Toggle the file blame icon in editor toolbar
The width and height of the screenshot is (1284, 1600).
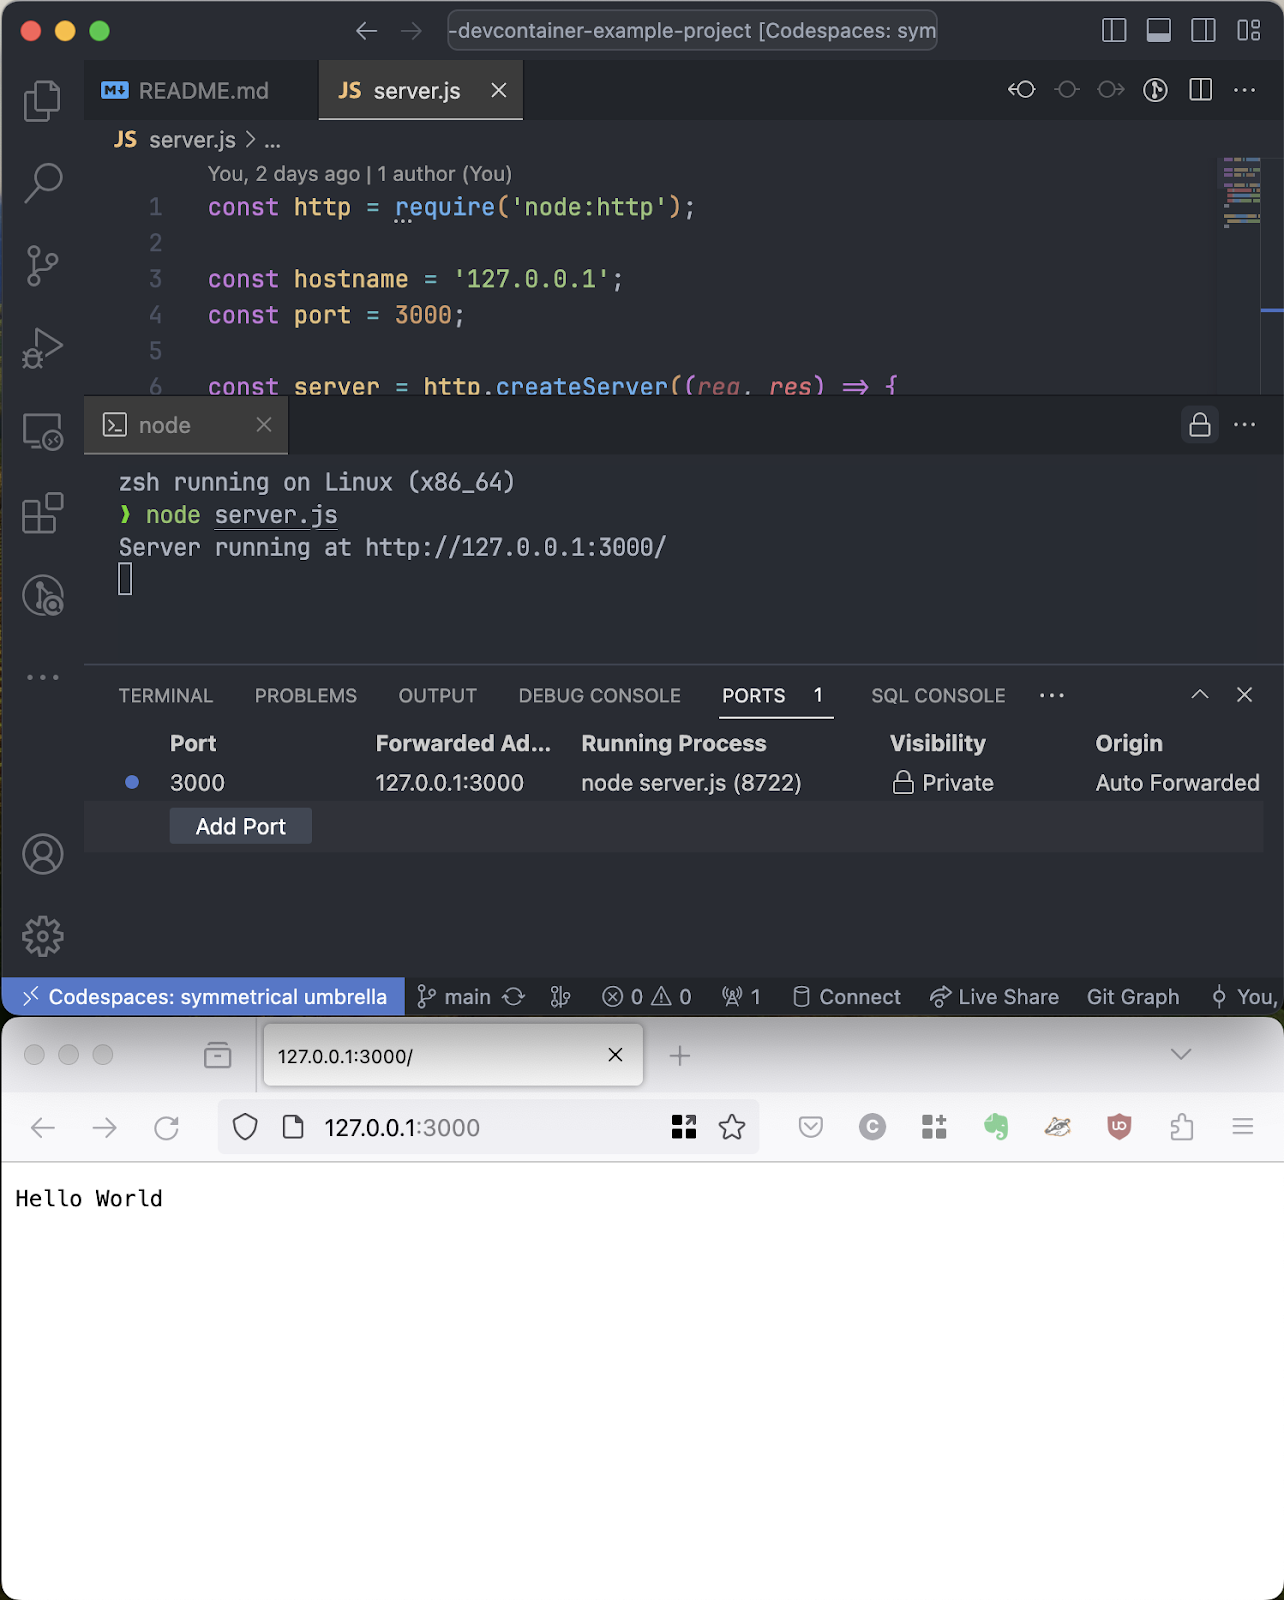coord(1156,90)
